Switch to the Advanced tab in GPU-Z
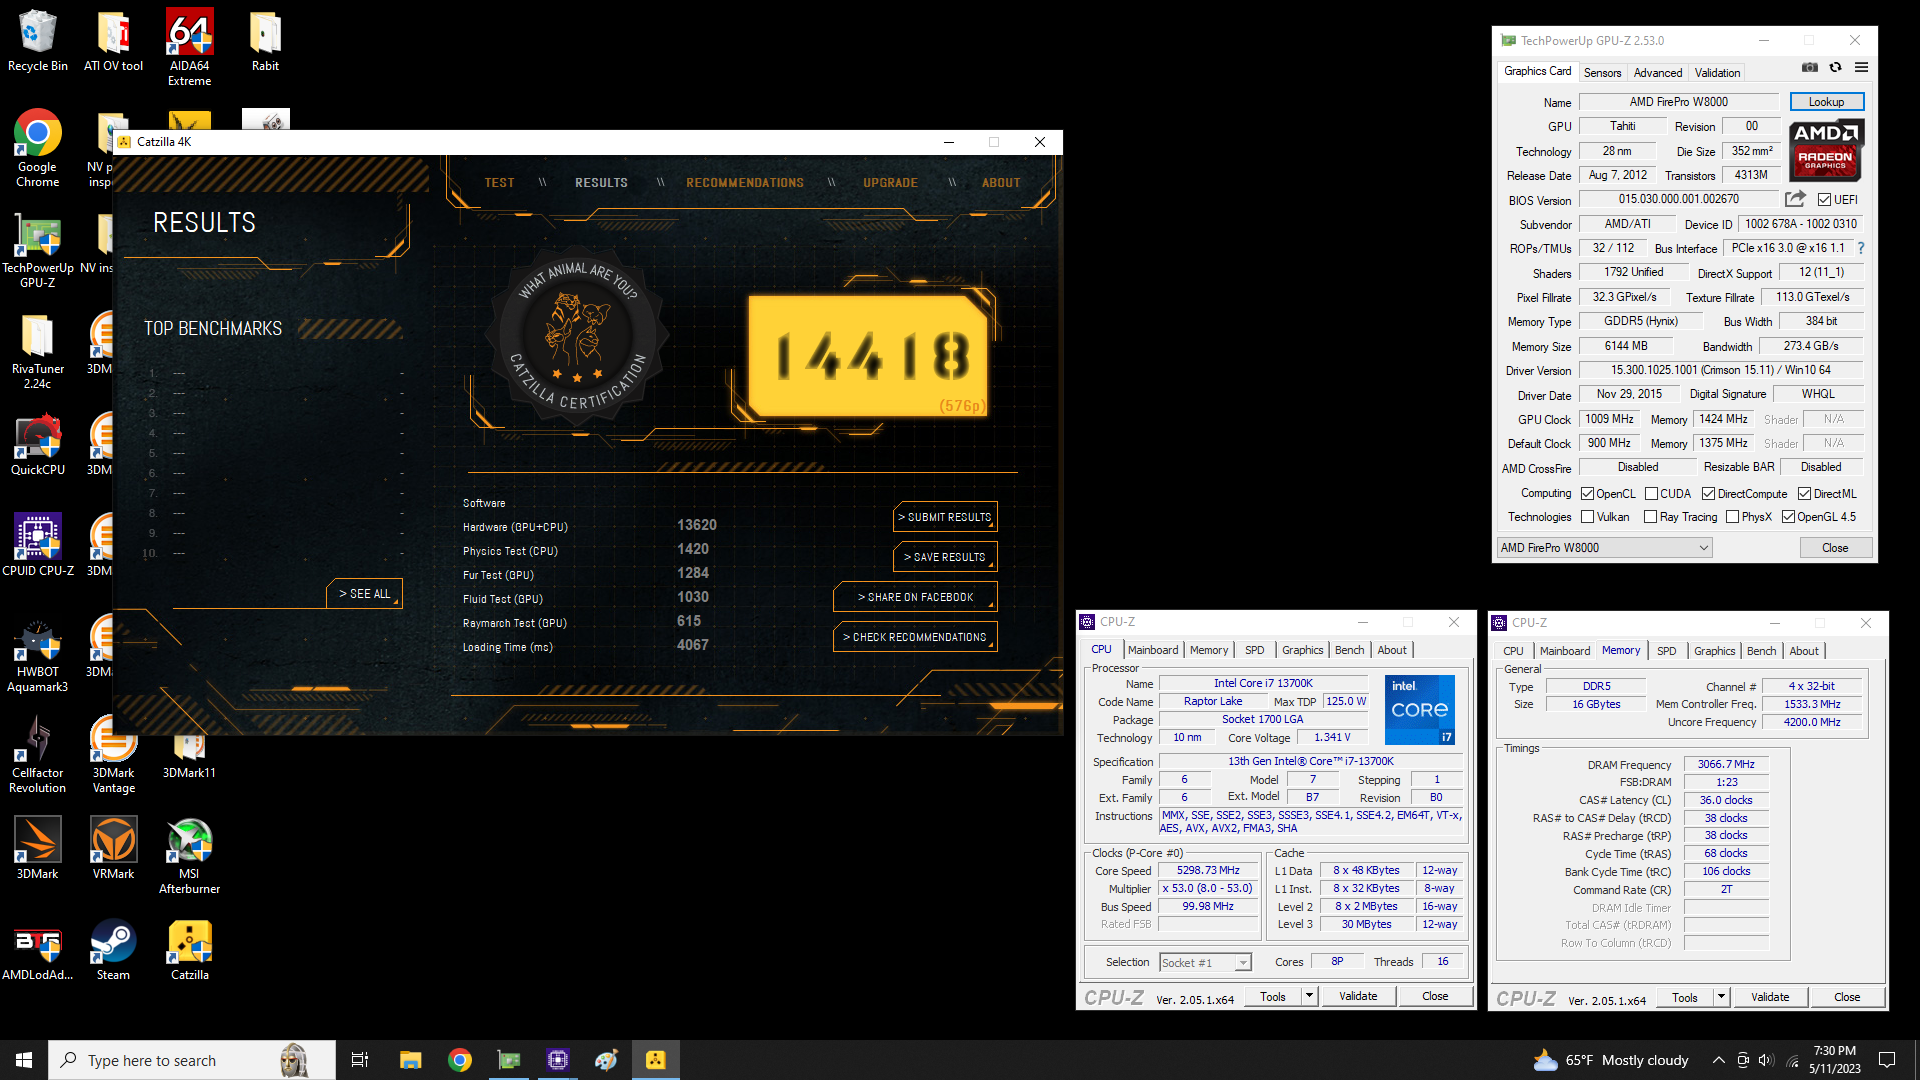Viewport: 1920px width, 1080px height. coord(1658,72)
